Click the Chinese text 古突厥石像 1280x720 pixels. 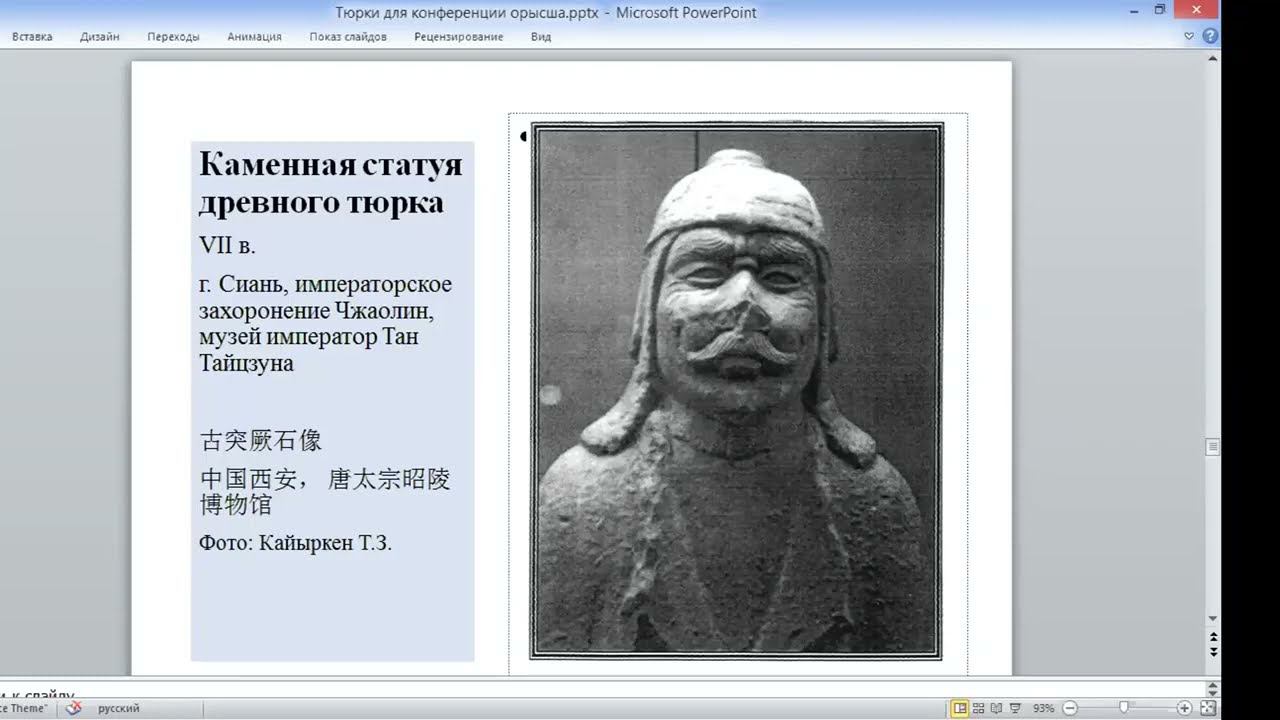point(260,440)
